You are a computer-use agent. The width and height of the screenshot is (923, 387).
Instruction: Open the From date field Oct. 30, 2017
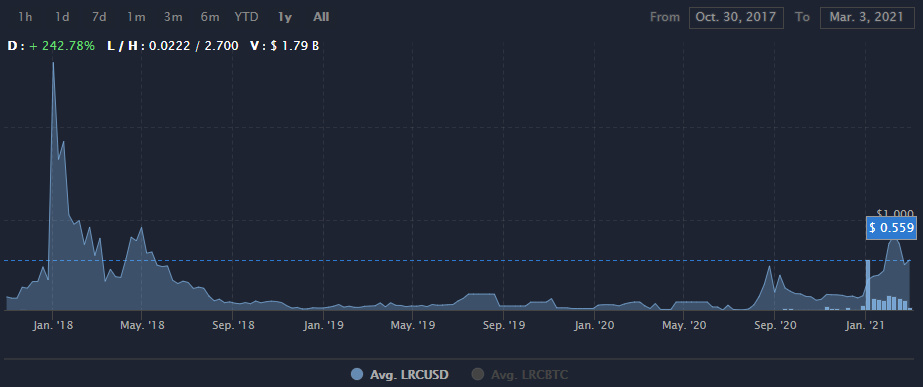coord(736,17)
